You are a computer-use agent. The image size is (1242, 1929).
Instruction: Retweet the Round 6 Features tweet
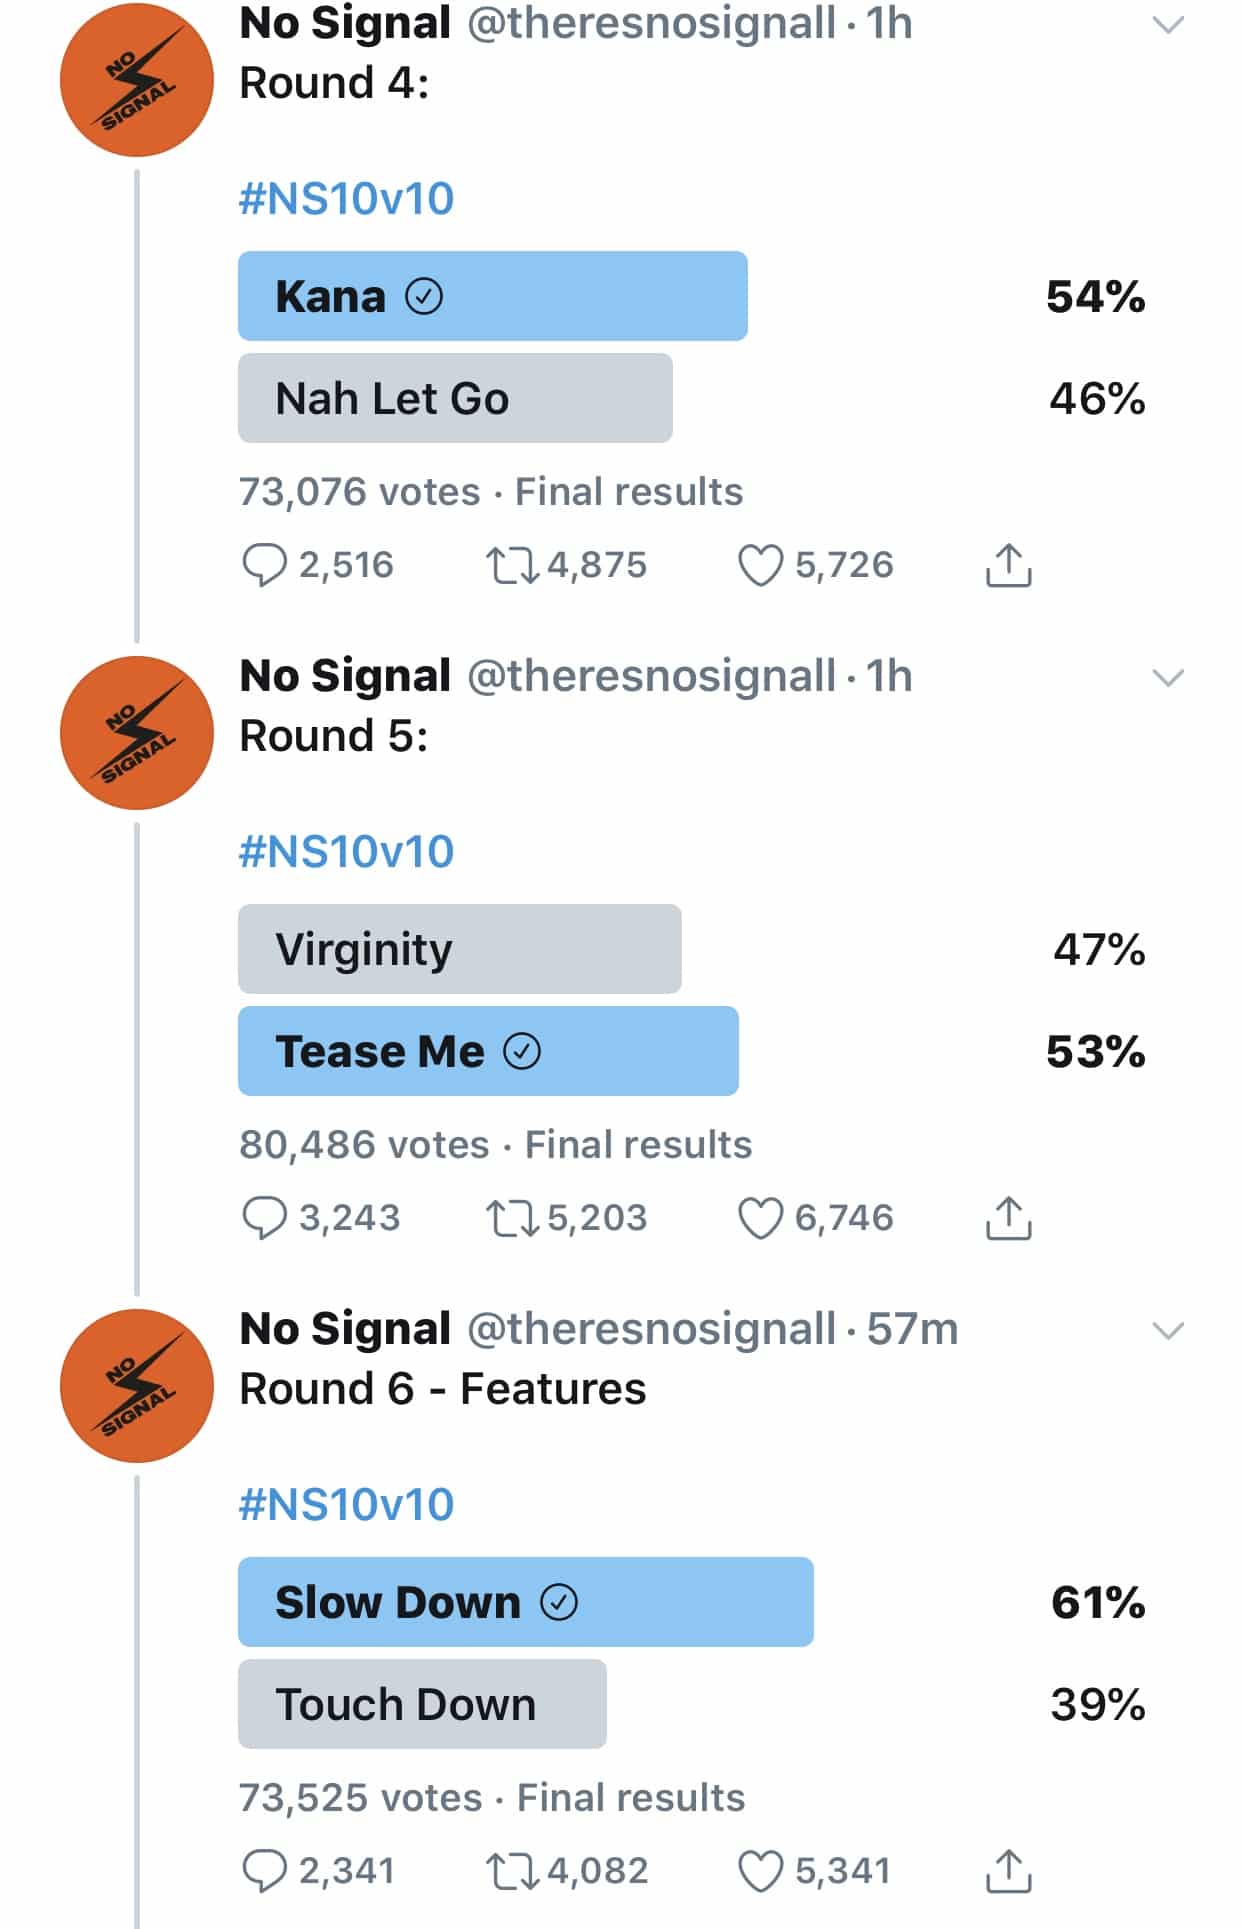coord(511,1871)
